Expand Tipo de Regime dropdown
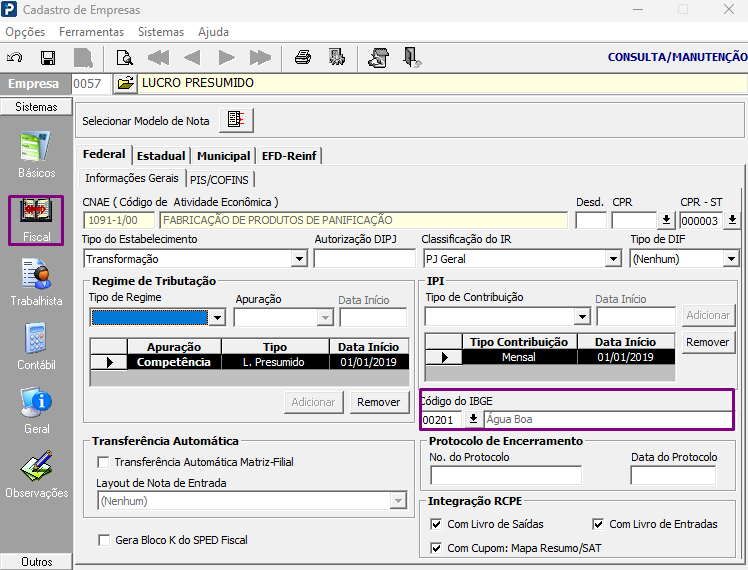The width and height of the screenshot is (748, 570). [x=218, y=317]
